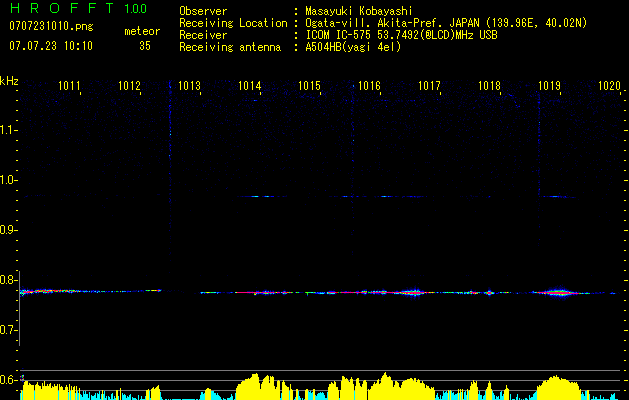Click the 1018 time marker
629x400 pixels.
click(x=489, y=86)
